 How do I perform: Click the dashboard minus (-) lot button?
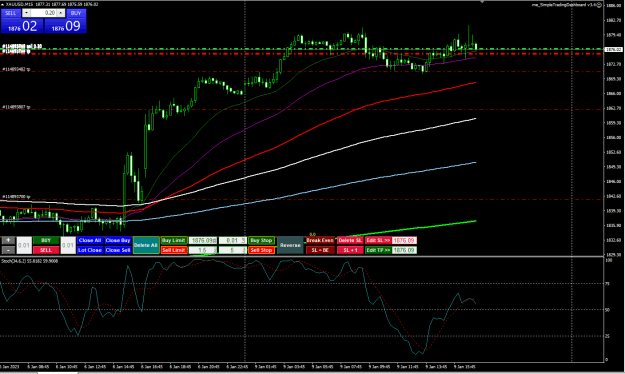pos(8,250)
